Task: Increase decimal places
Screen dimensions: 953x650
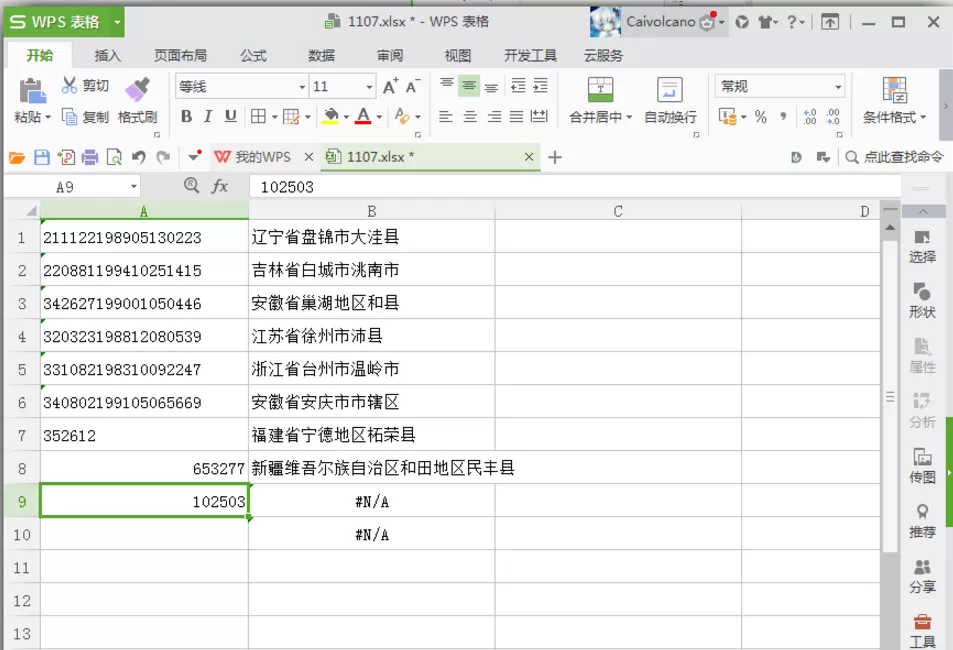Action: pos(810,117)
